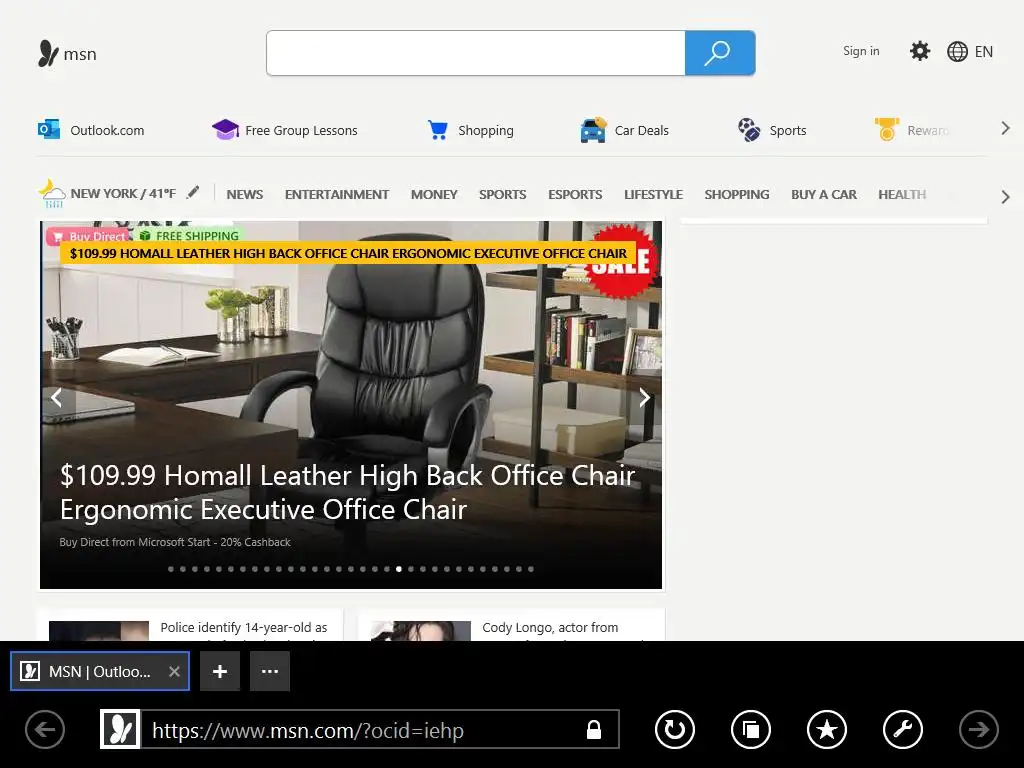Select the MONEY category
Image resolution: width=1024 pixels, height=768 pixels.
(434, 195)
